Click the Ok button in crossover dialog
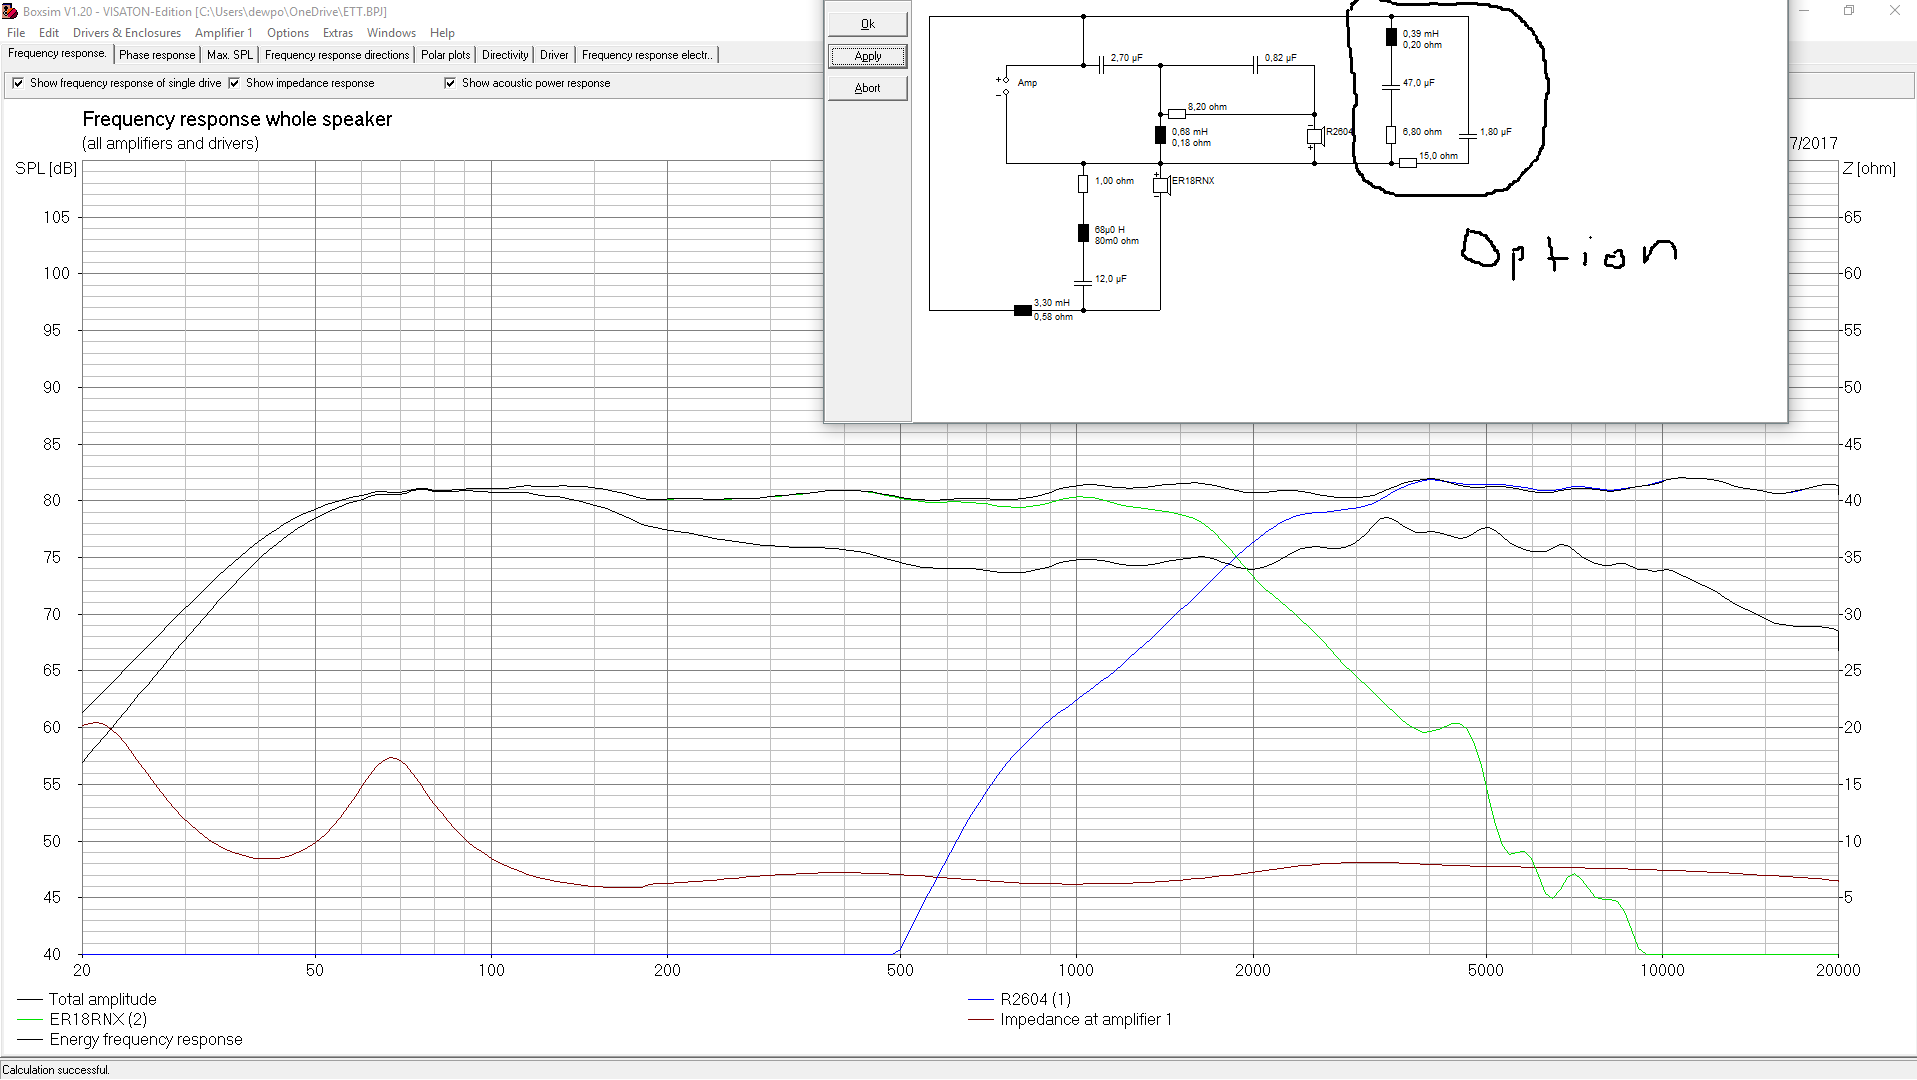The image size is (1917, 1080). pos(867,24)
